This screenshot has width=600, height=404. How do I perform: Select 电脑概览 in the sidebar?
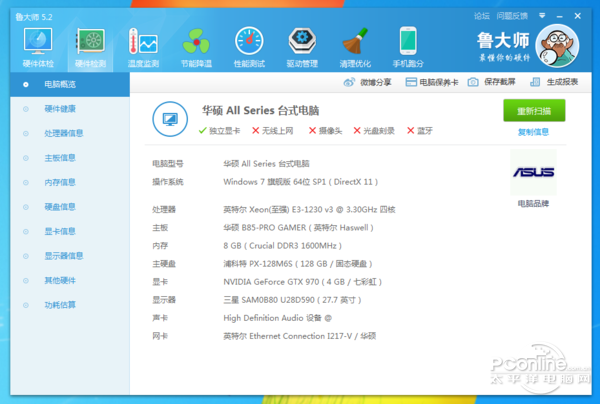pyautogui.click(x=70, y=84)
